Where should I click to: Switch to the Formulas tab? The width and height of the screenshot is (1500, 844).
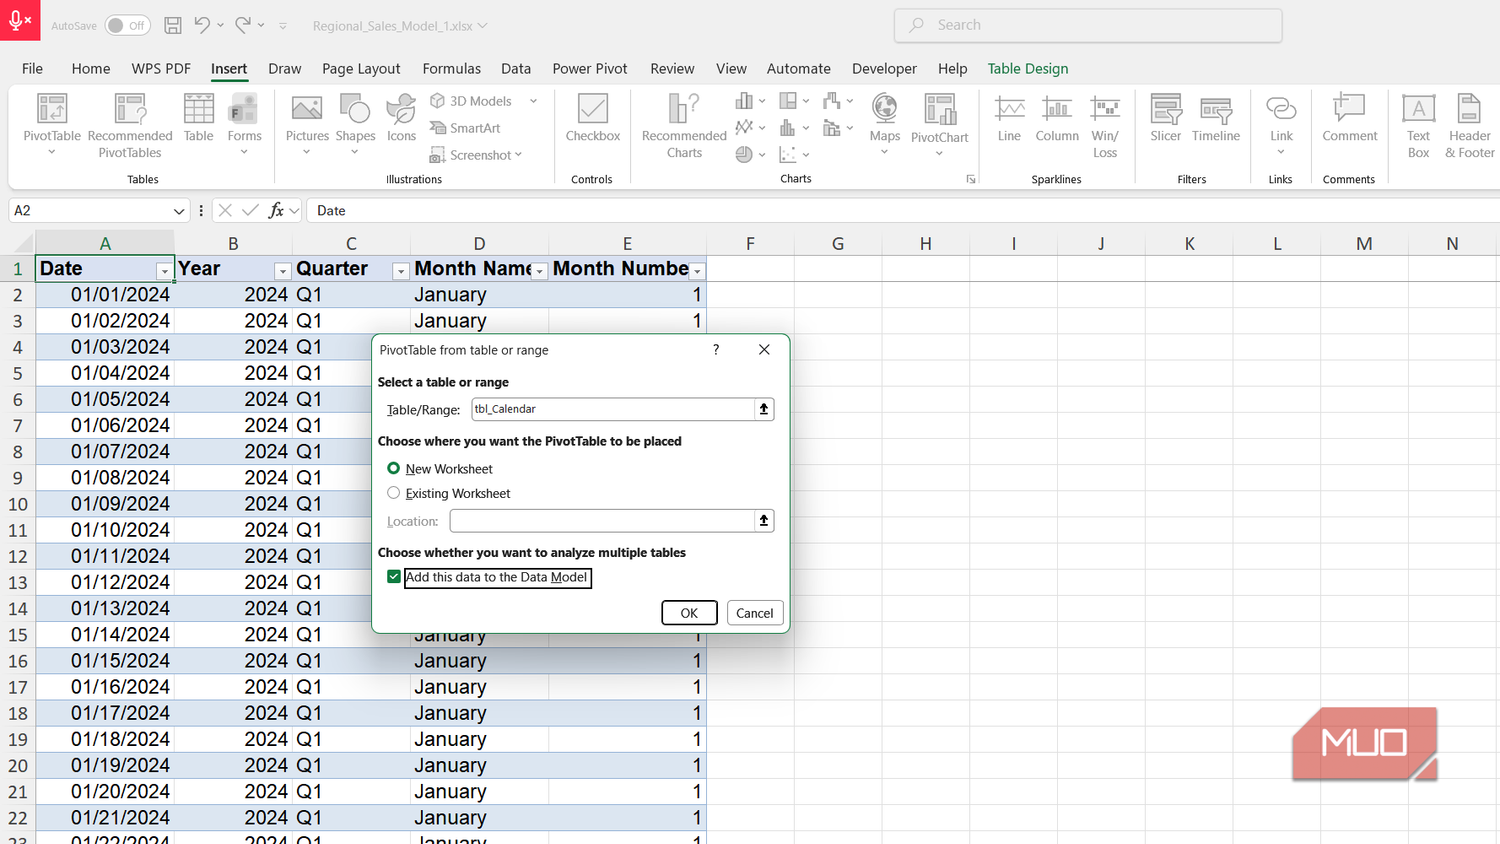pyautogui.click(x=451, y=68)
